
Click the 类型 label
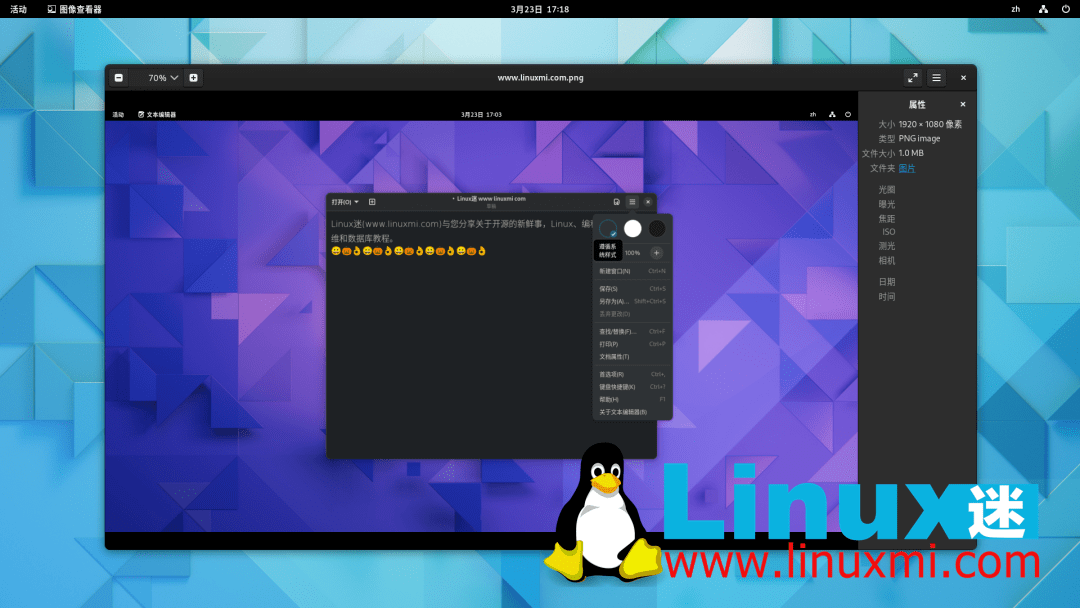coord(886,138)
